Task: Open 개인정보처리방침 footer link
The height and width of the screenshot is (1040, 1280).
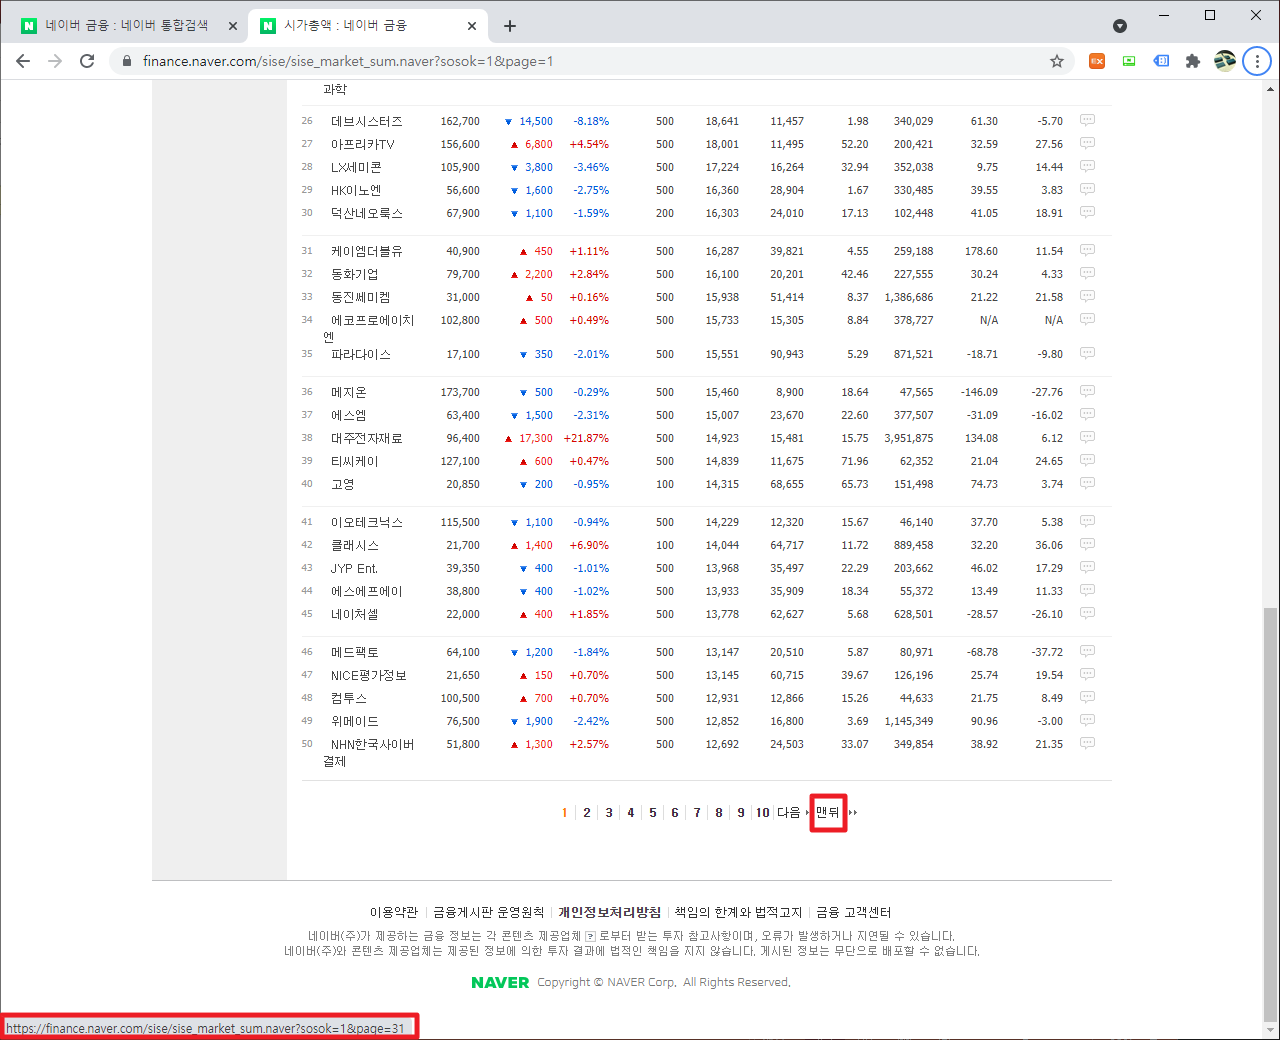Action: (609, 912)
